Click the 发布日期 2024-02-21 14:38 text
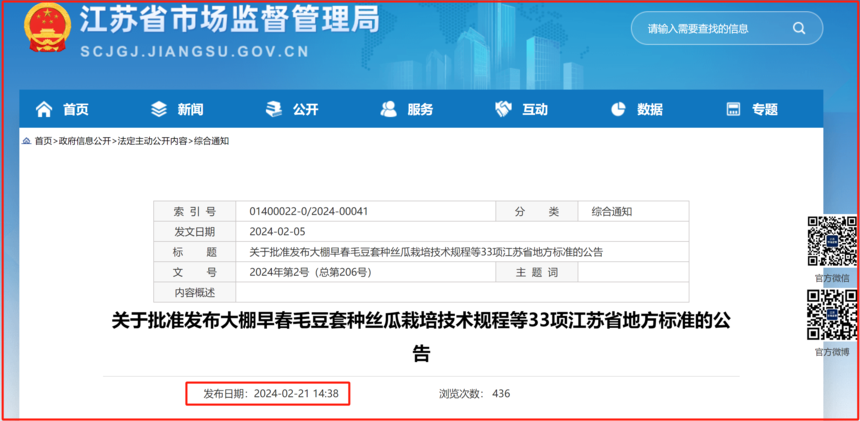This screenshot has height=421, width=860. coord(271,393)
